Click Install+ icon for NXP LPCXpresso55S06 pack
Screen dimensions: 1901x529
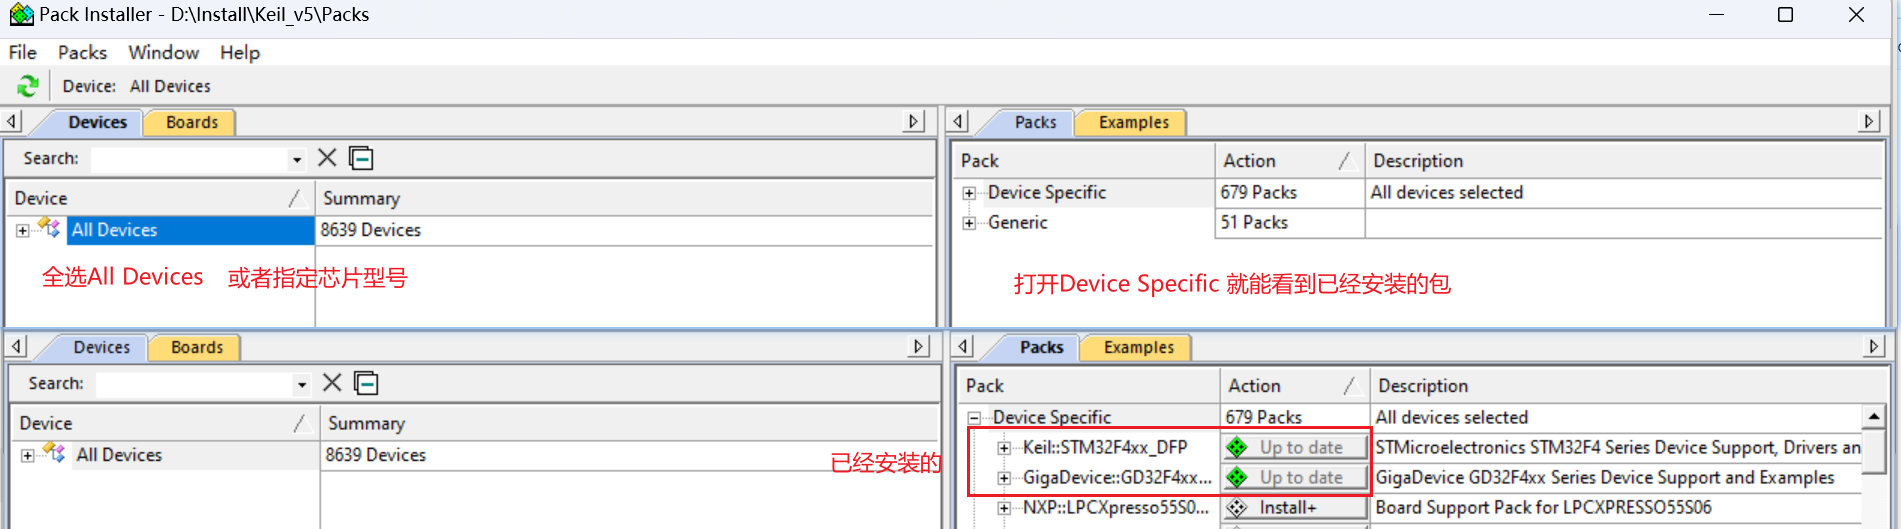(1238, 508)
